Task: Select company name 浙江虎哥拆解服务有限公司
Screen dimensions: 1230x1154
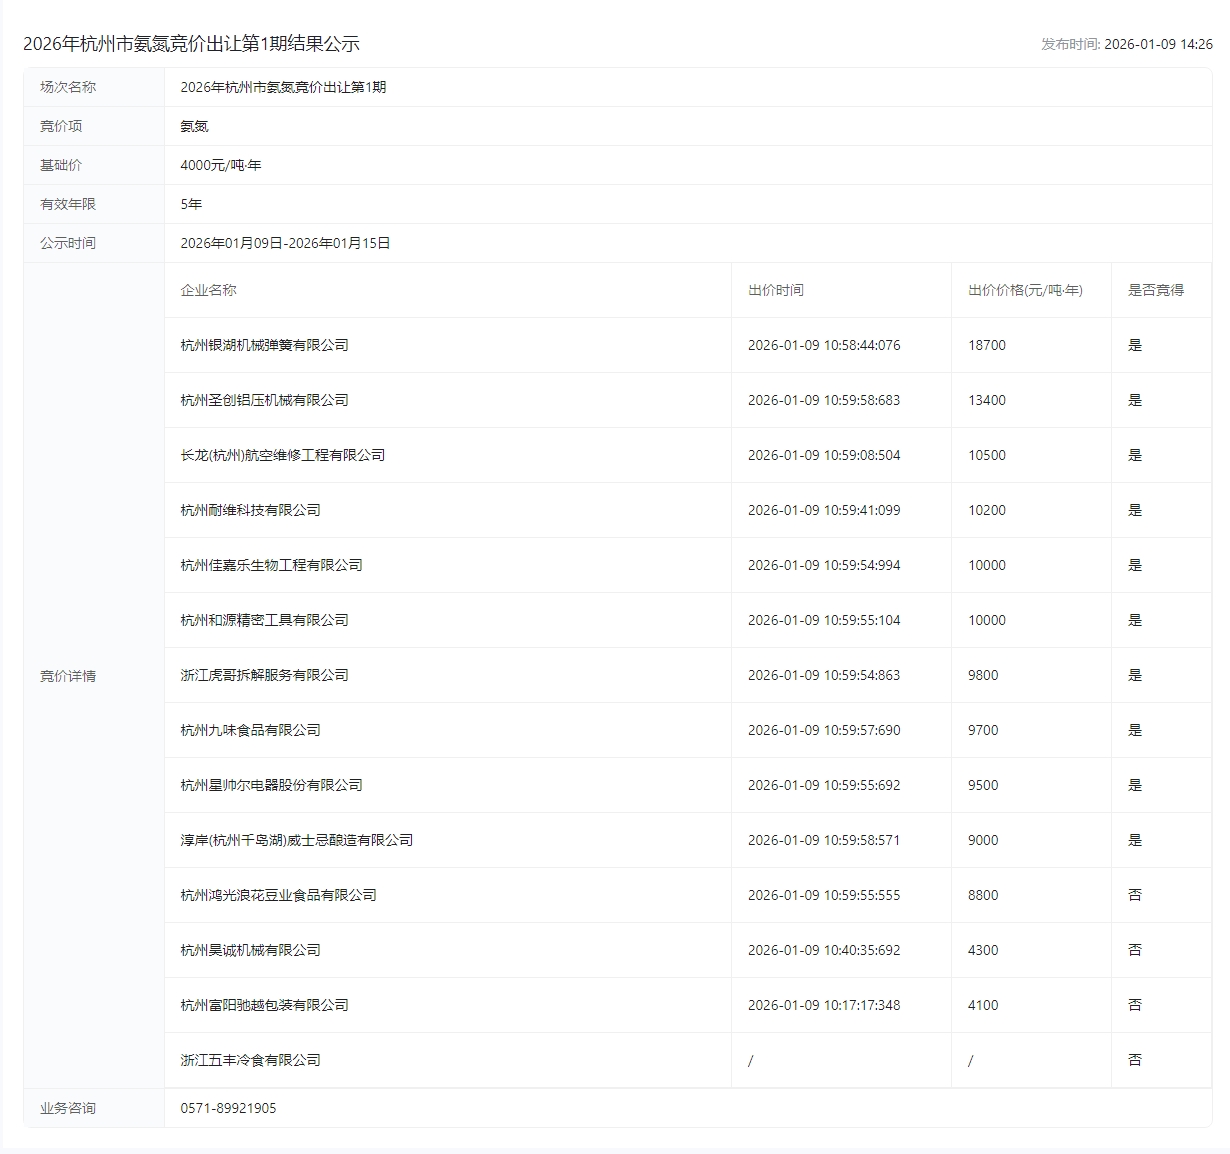Action: click(264, 675)
